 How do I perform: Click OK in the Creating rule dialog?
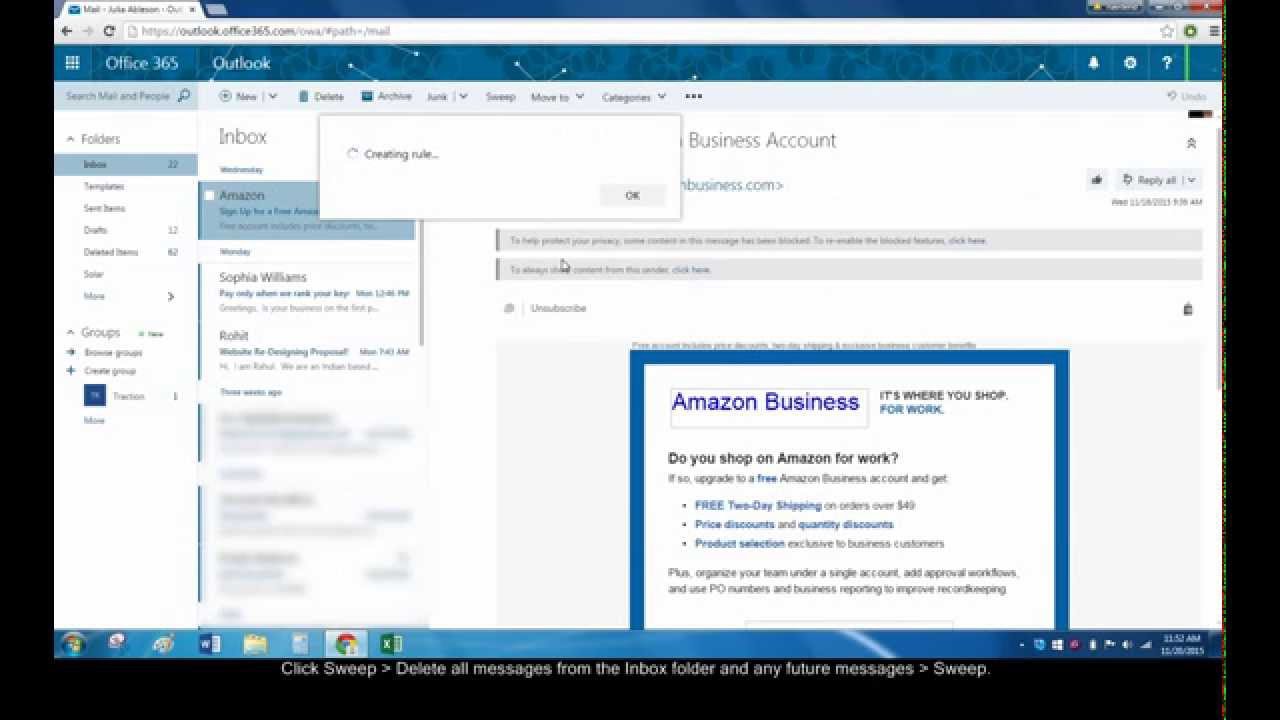click(632, 195)
